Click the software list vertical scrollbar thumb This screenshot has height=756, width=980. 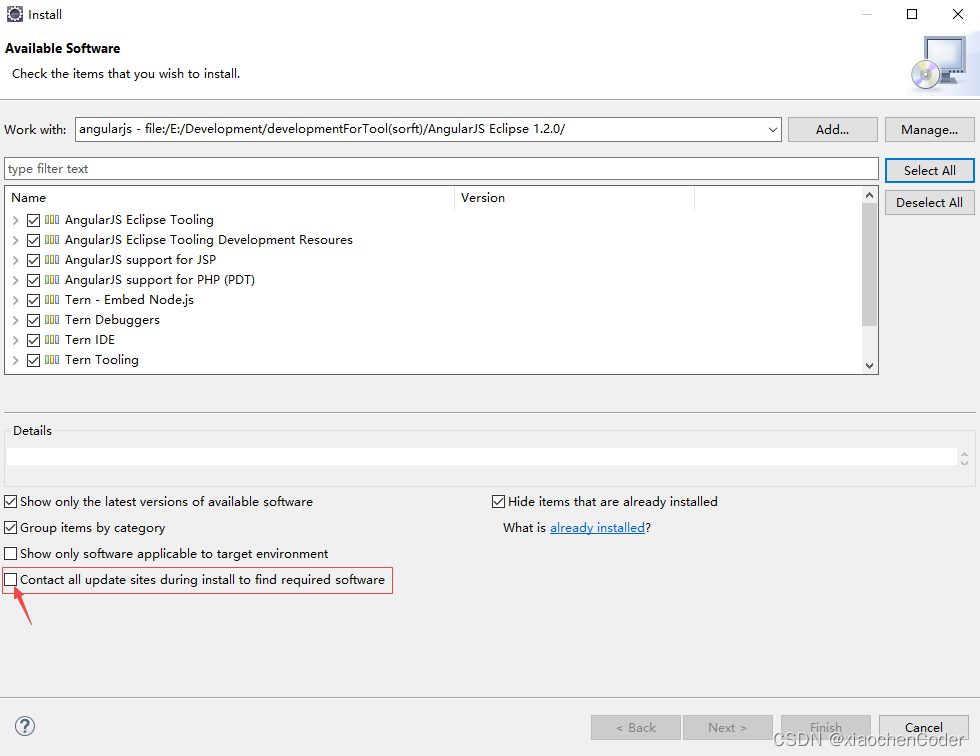coord(869,264)
